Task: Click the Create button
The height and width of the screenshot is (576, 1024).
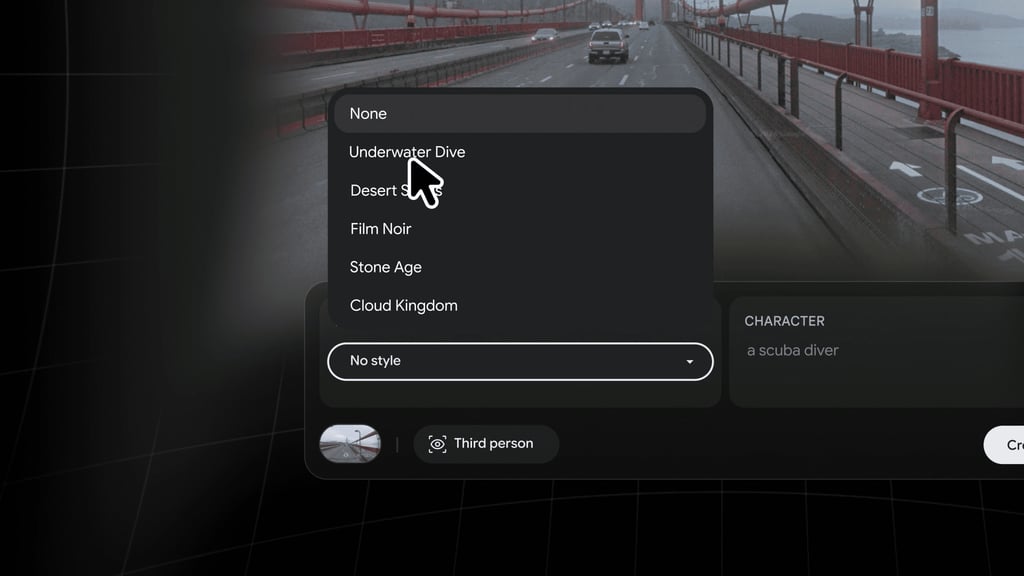Action: pyautogui.click(x=1004, y=445)
